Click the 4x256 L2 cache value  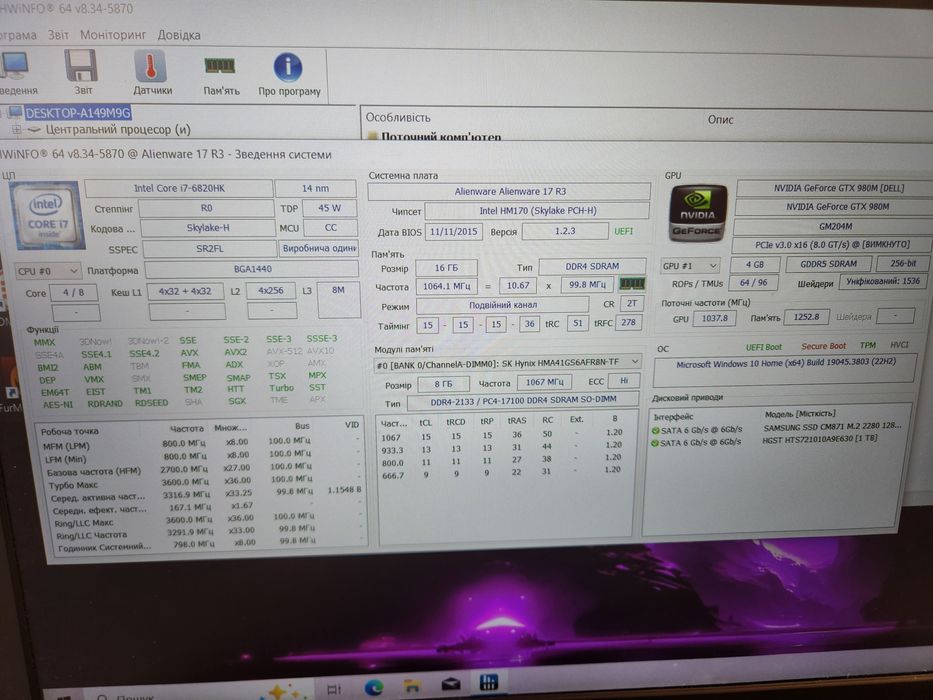point(271,290)
